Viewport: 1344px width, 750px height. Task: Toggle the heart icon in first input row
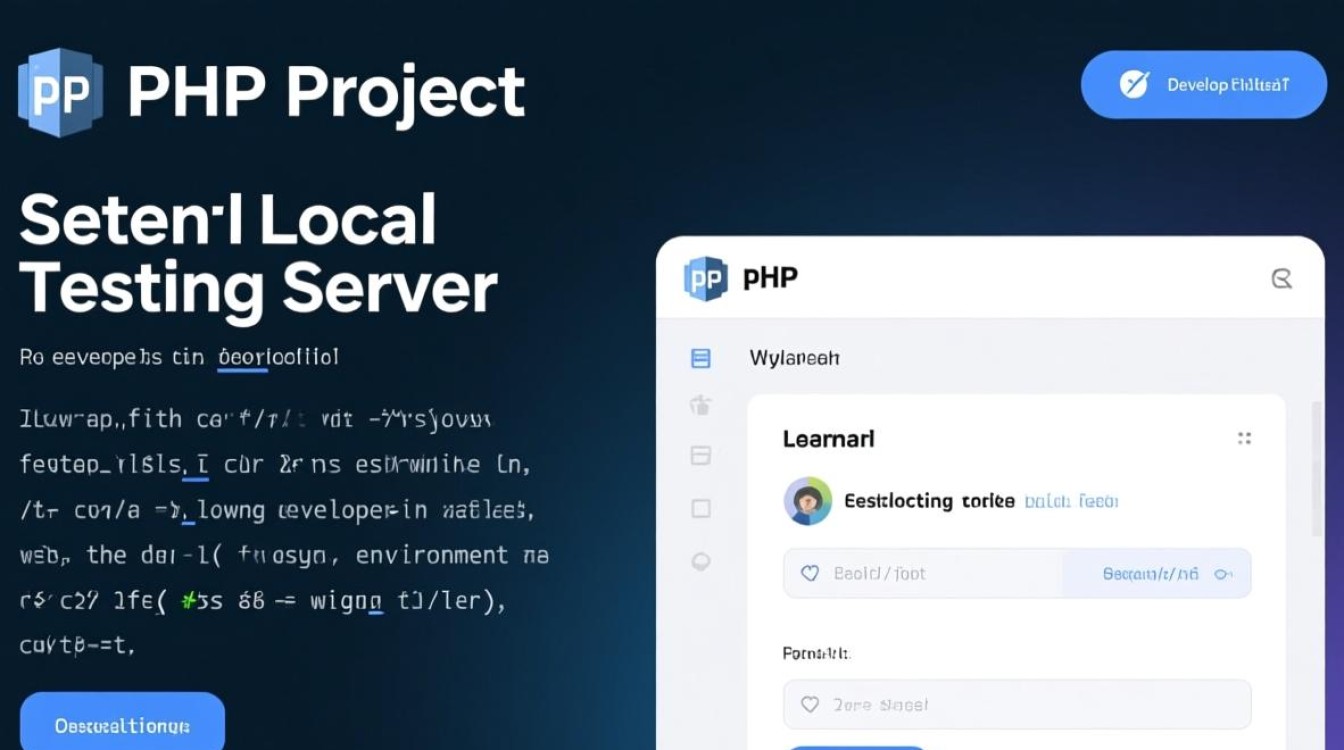pyautogui.click(x=810, y=573)
